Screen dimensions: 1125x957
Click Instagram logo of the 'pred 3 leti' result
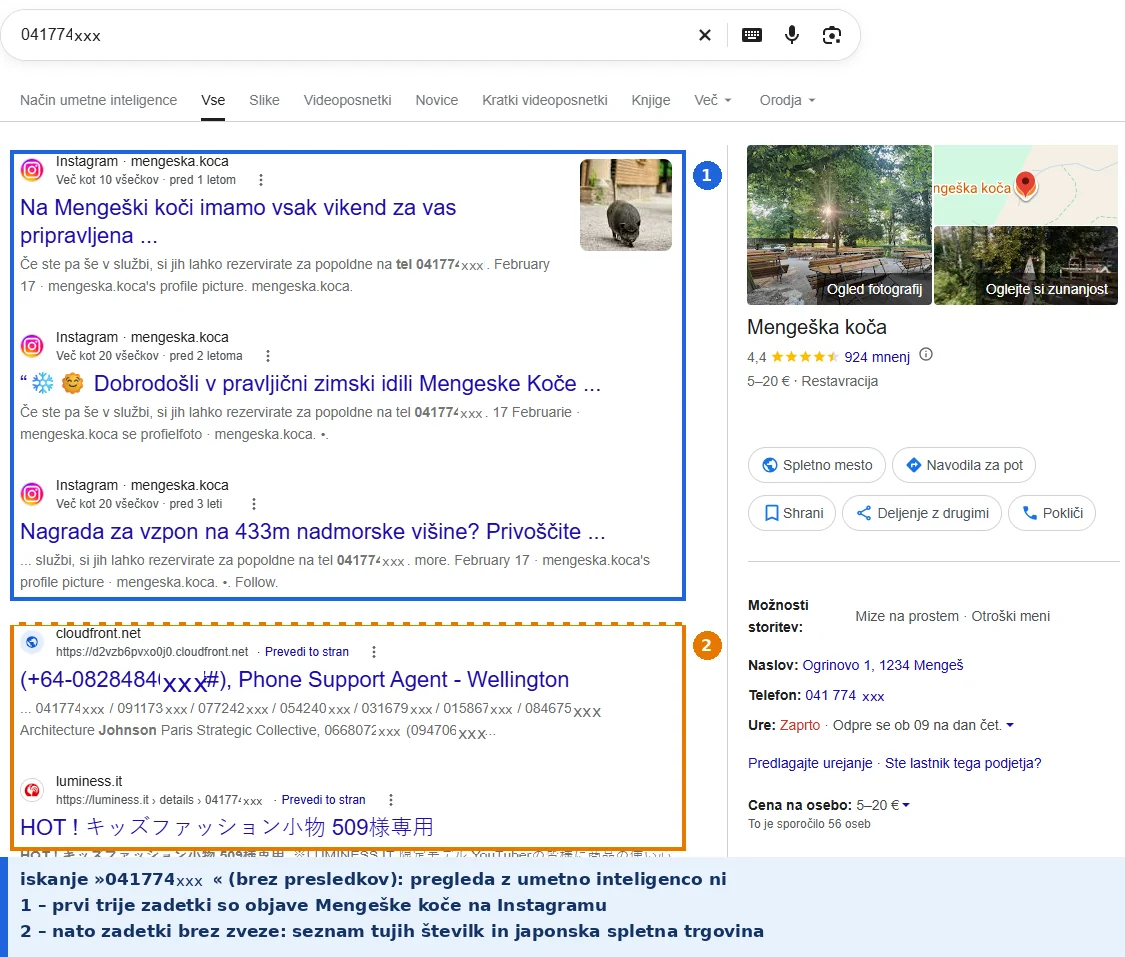pos(32,494)
